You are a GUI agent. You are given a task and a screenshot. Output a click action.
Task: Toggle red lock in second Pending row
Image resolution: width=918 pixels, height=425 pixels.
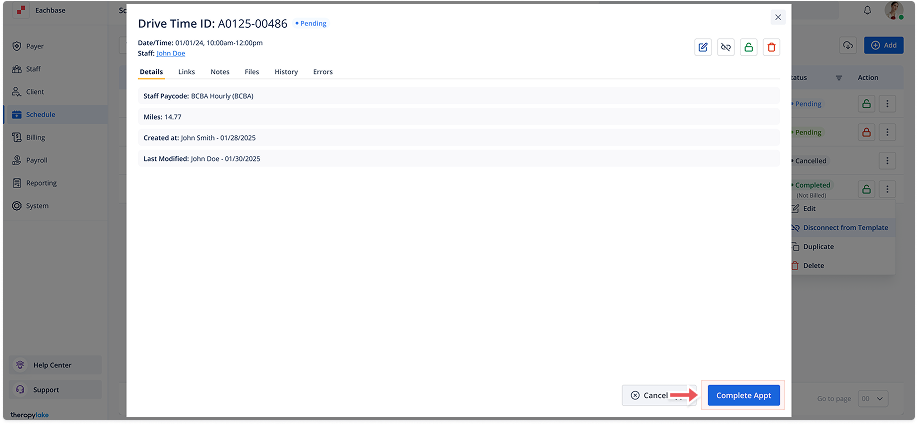coord(866,132)
